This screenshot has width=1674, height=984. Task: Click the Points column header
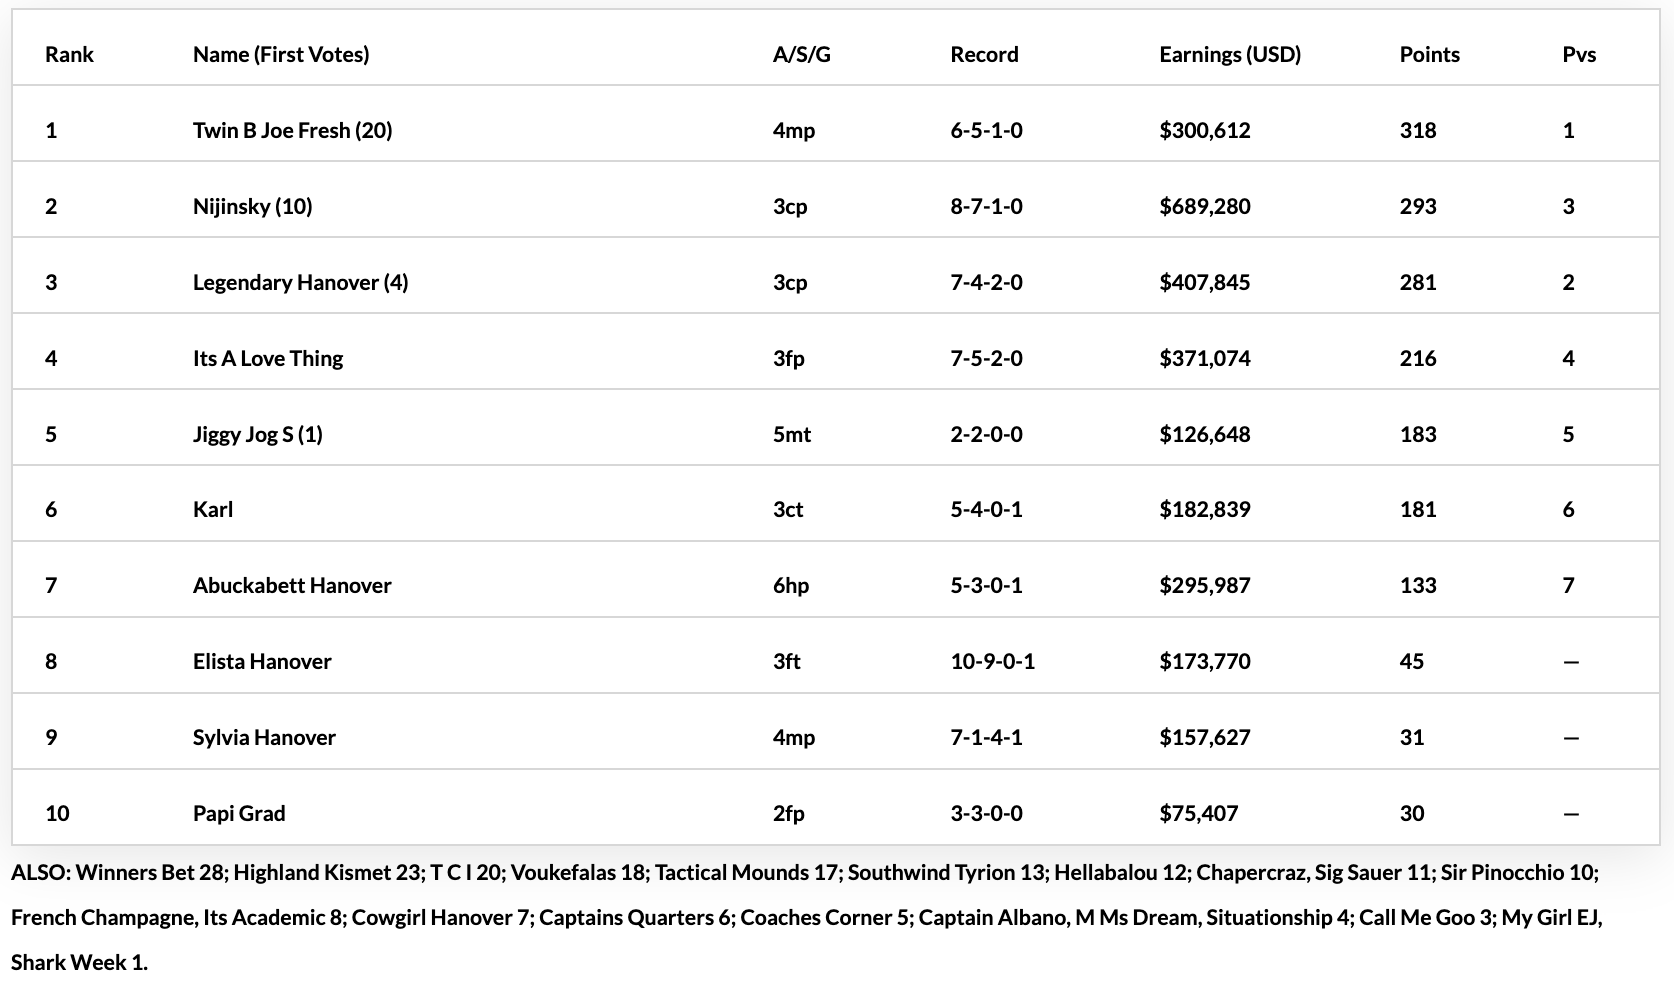[x=1429, y=54]
